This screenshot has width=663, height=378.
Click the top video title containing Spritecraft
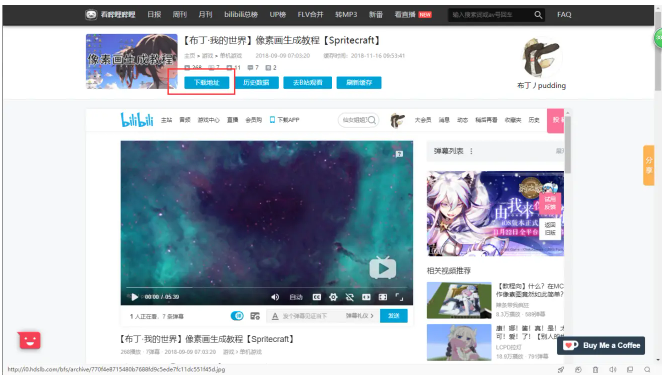(282, 40)
